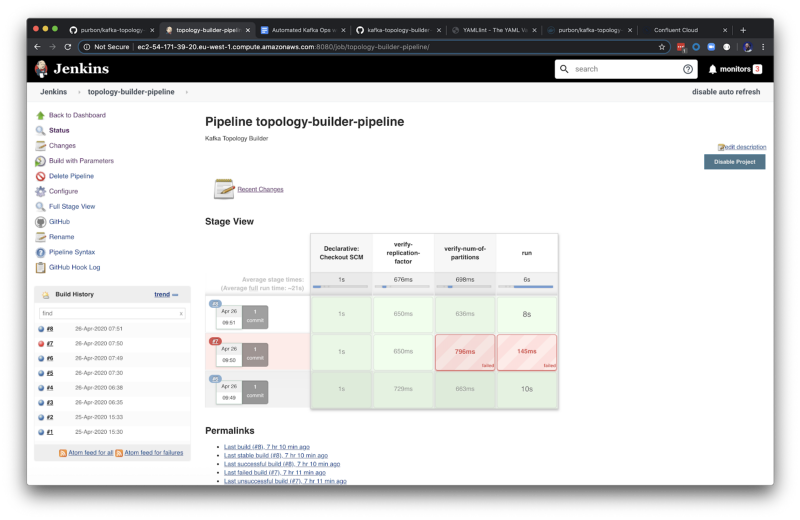The height and width of the screenshot is (520, 800).
Task: Click the Status magnifier icon in sidebar
Action: point(40,131)
